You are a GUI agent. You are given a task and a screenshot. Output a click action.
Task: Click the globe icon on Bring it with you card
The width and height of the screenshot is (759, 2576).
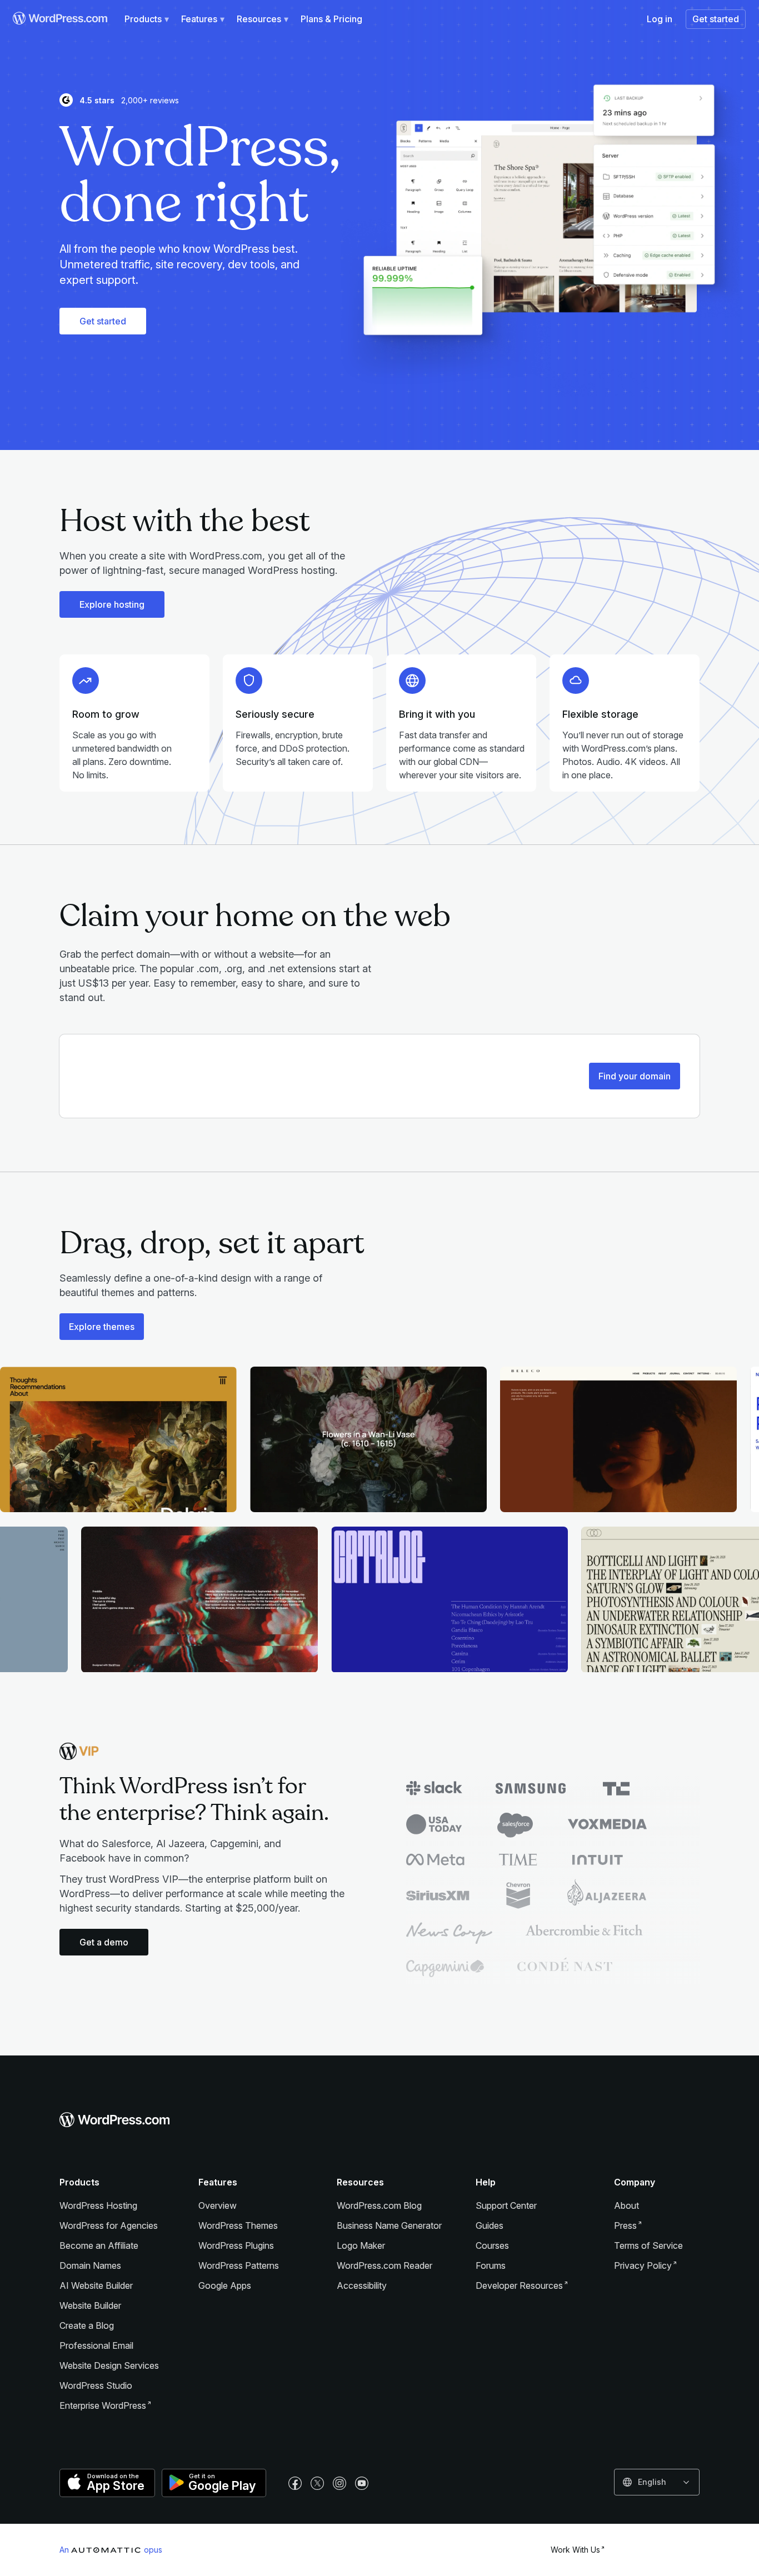(x=412, y=680)
